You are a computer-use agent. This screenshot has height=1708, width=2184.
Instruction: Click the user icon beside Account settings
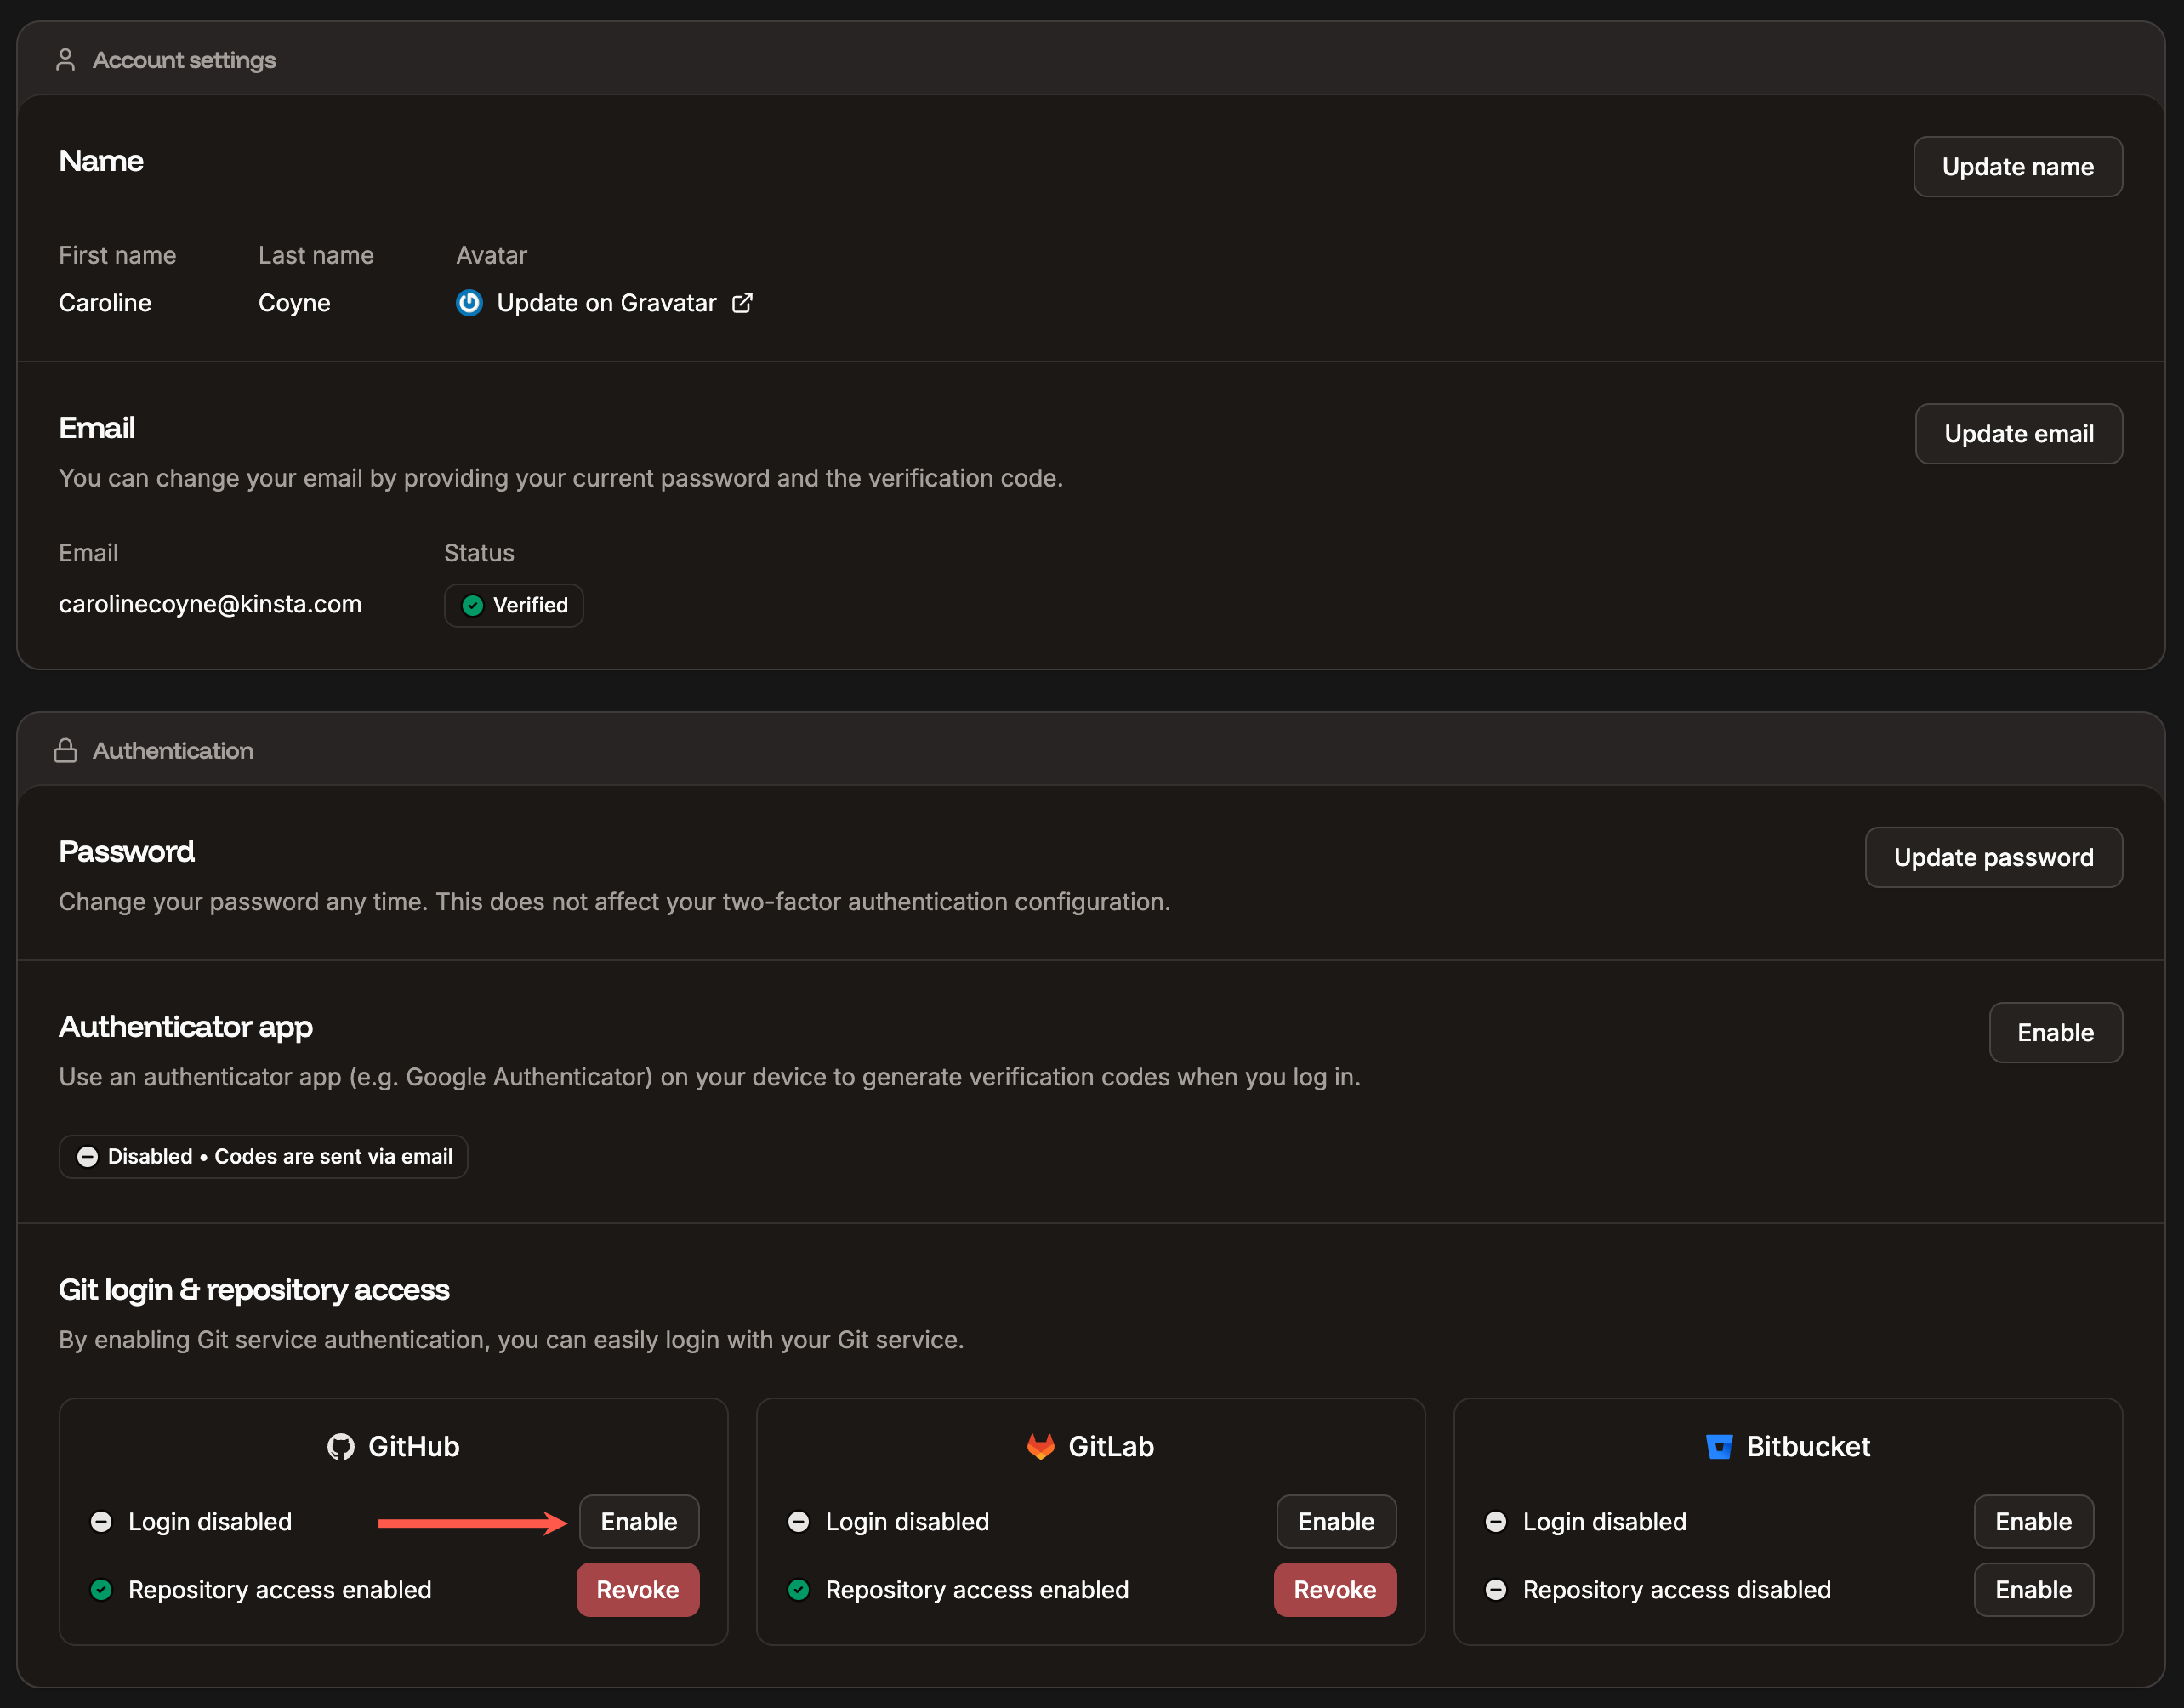[x=65, y=59]
